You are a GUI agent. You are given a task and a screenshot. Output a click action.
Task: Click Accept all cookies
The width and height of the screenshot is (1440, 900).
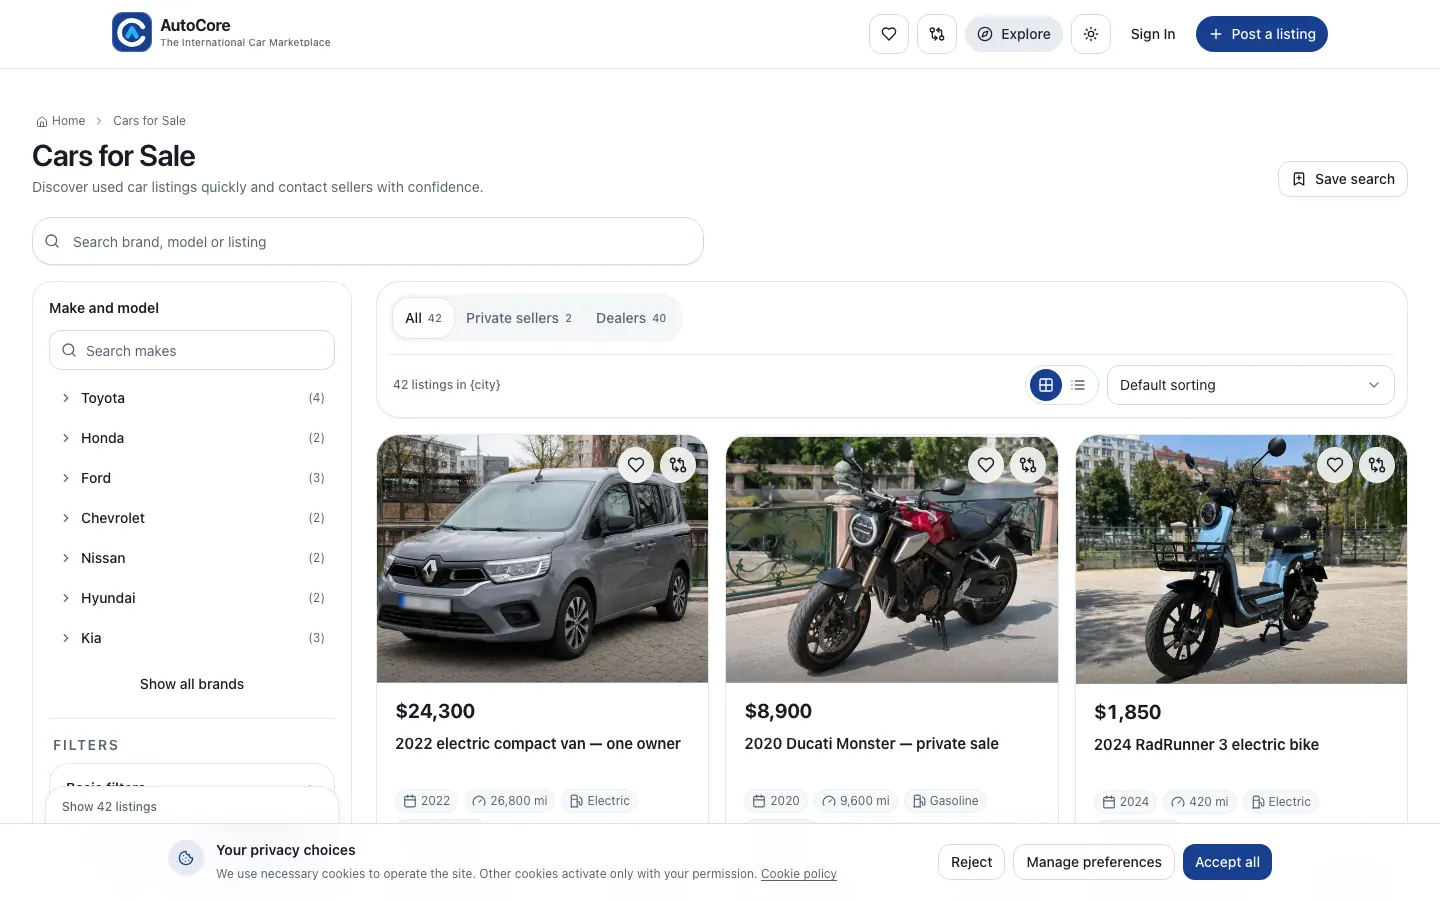[x=1227, y=862]
